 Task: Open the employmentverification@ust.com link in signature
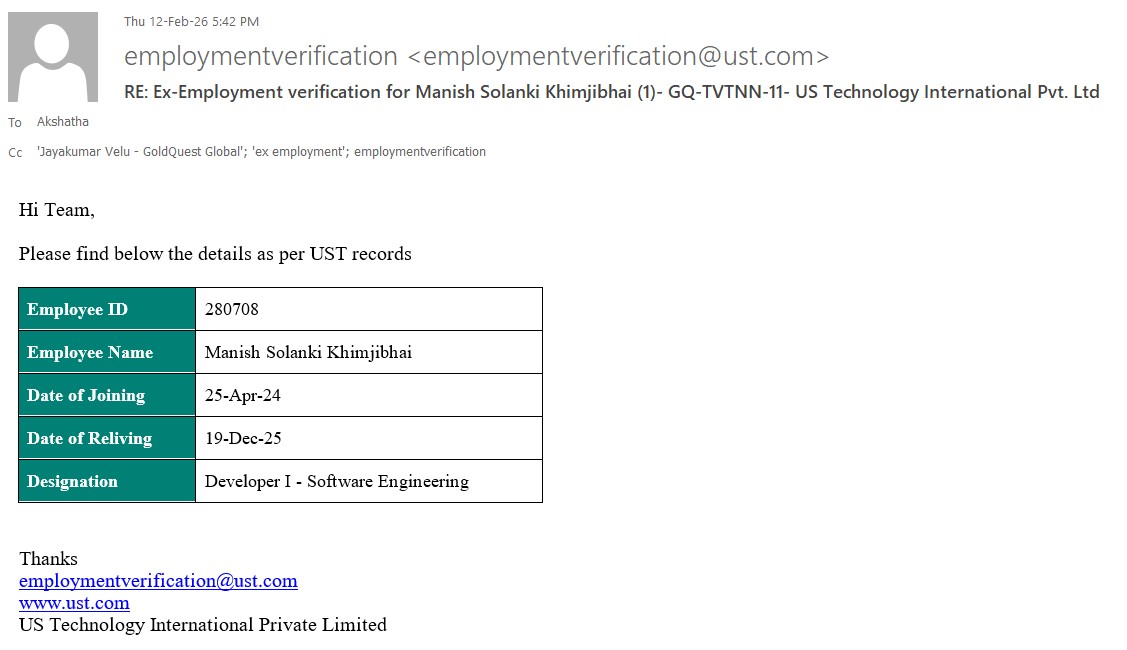point(158,581)
